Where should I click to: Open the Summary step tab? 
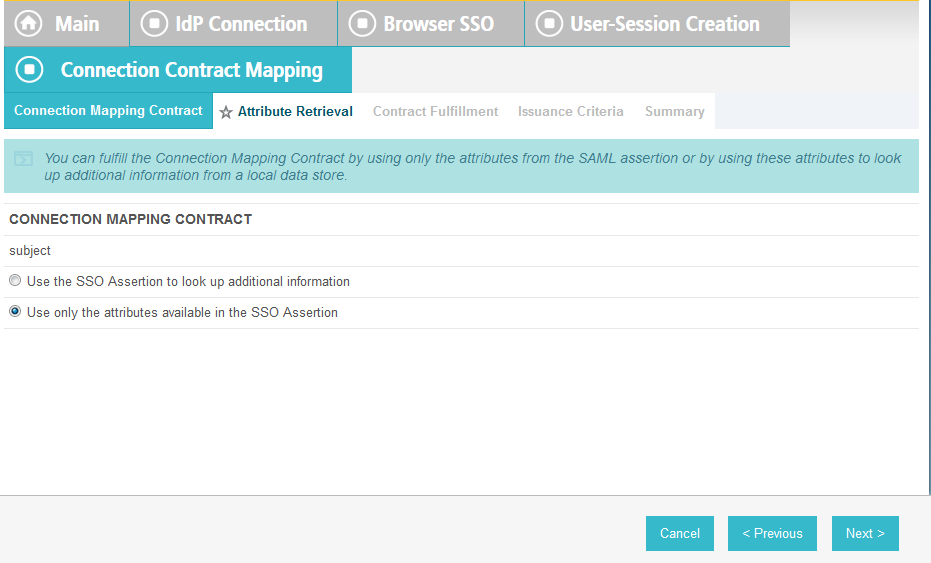[x=674, y=112]
